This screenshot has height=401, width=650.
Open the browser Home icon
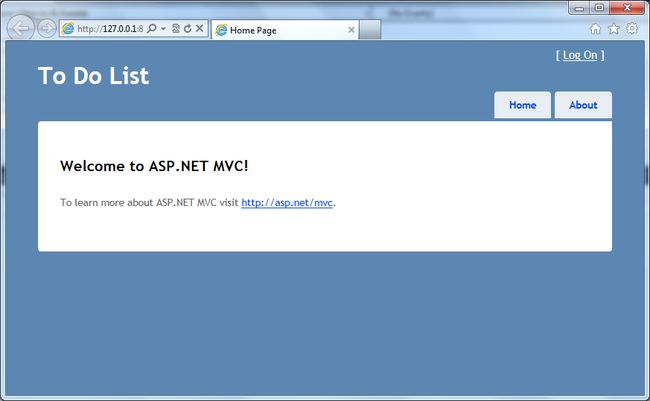[x=595, y=29]
